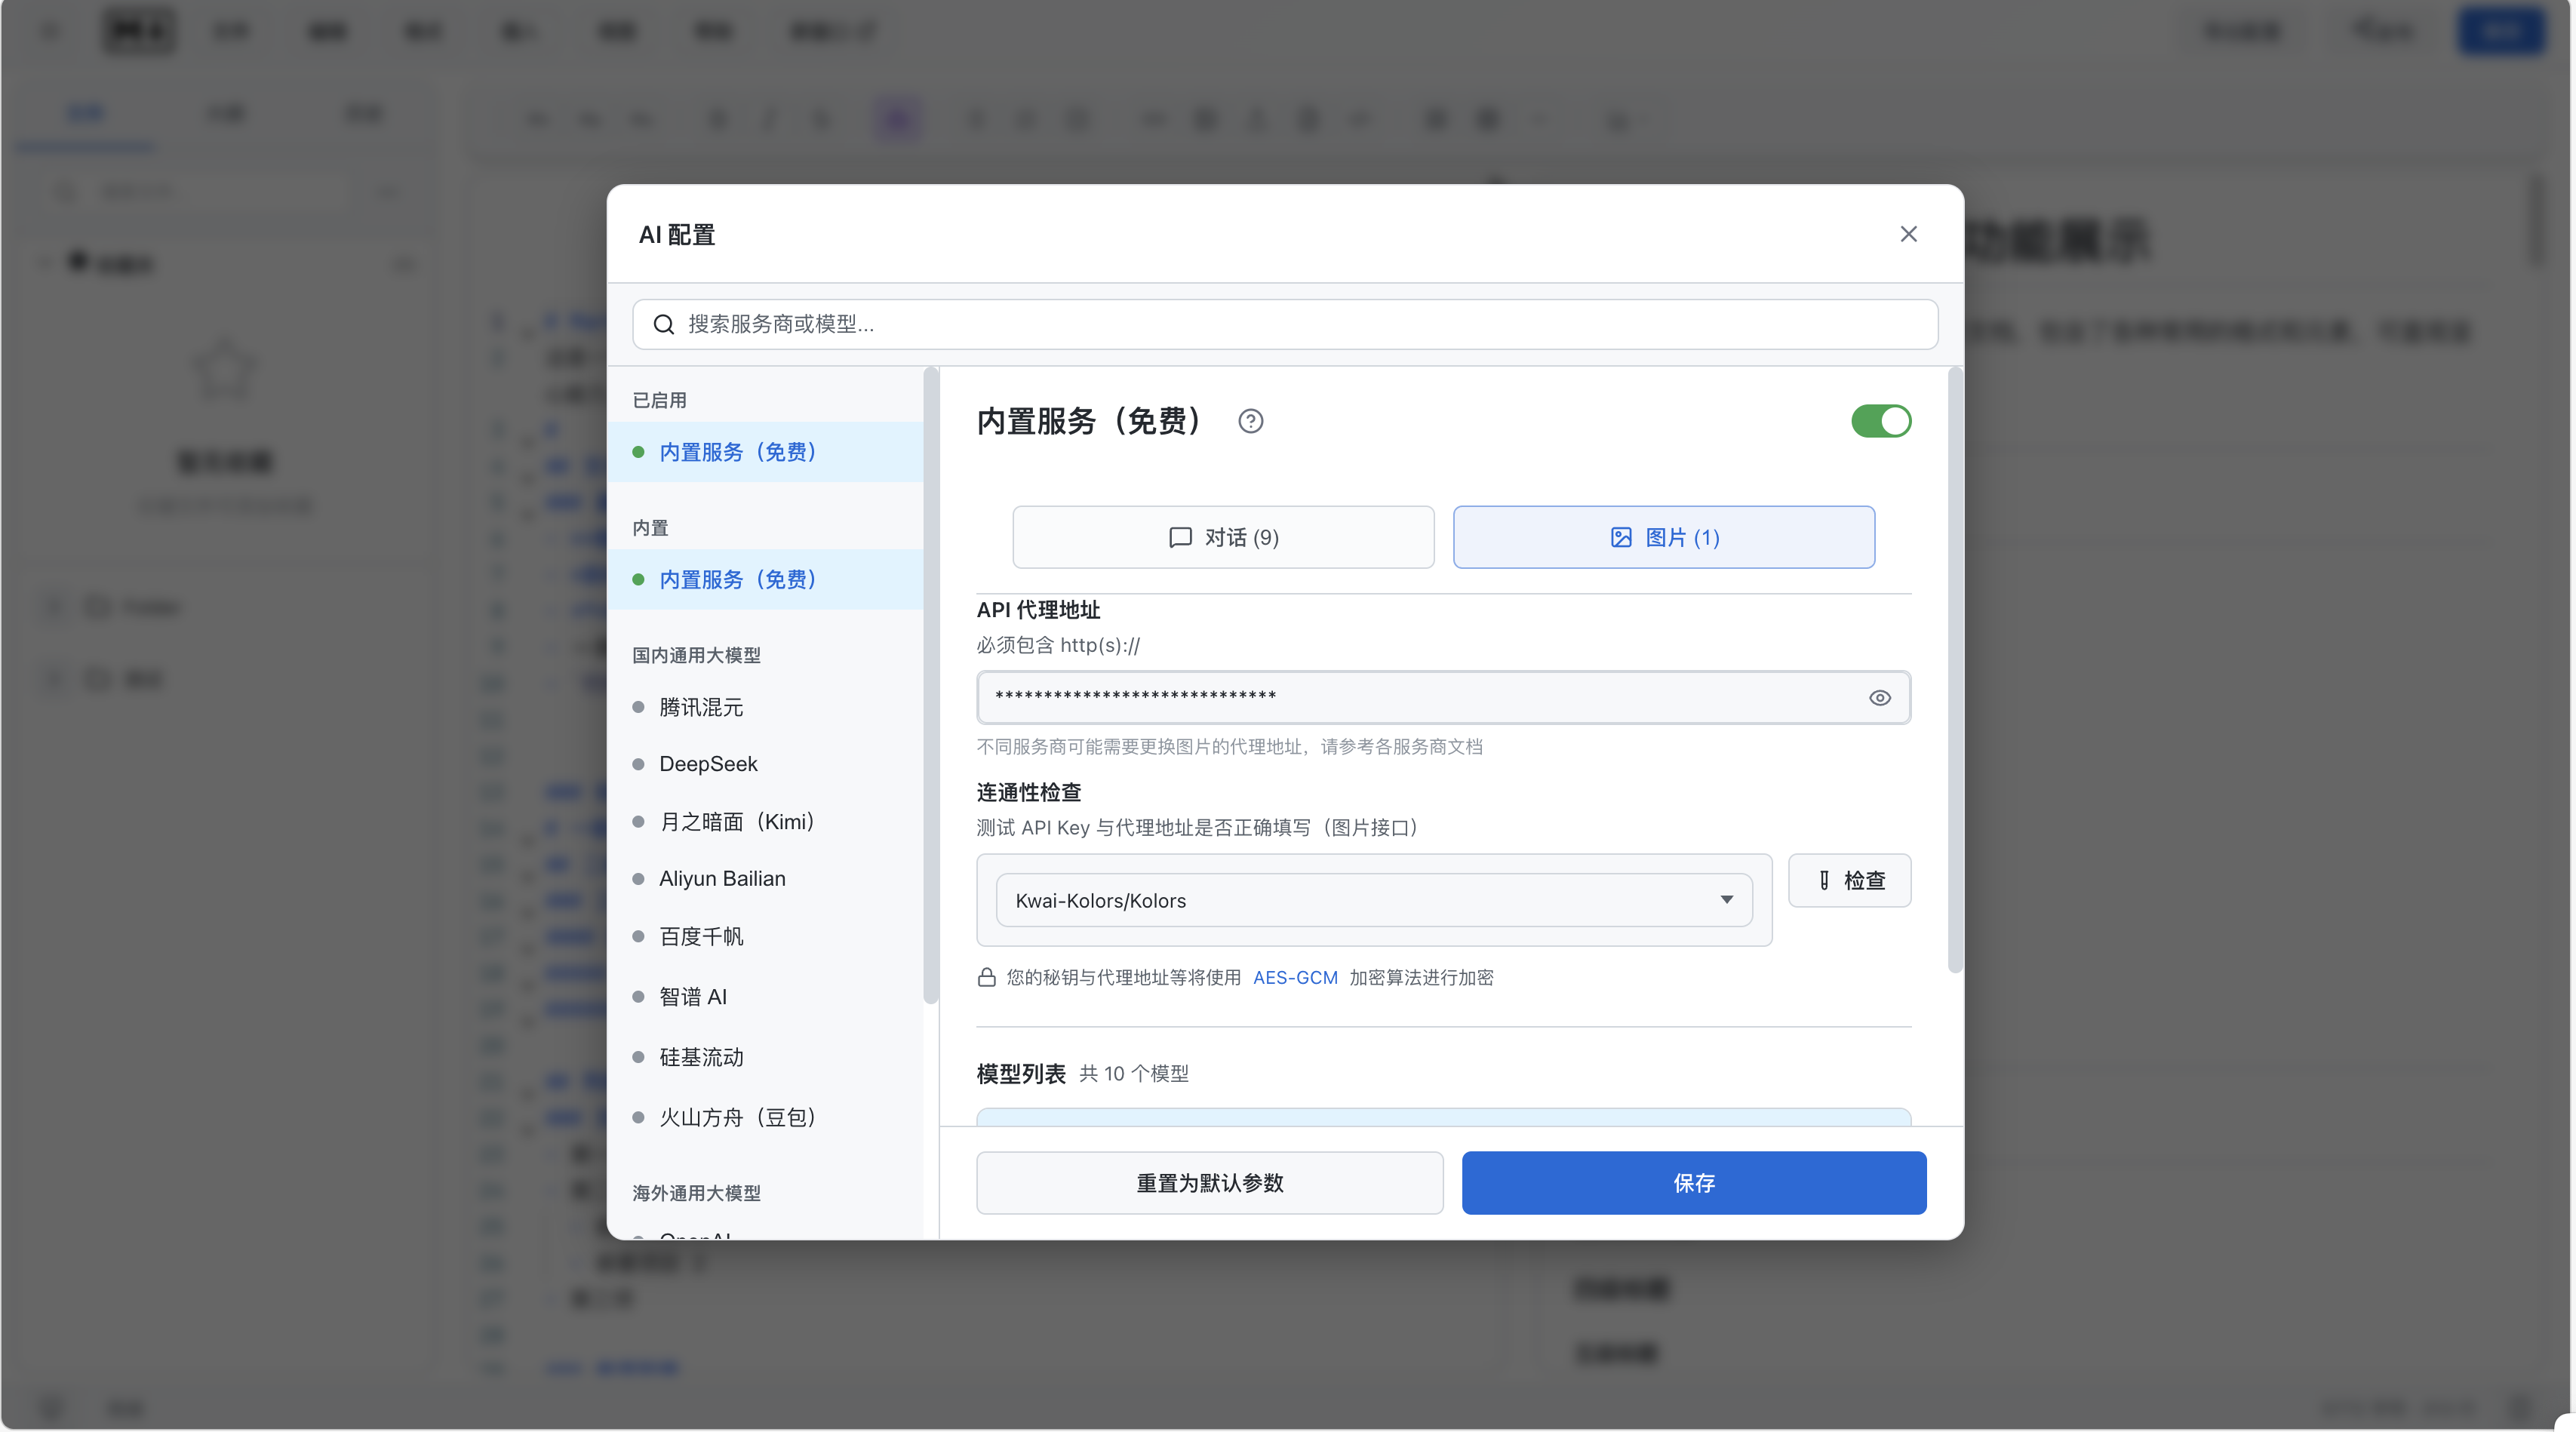This screenshot has height=1432, width=2576.
Task: Click the help question-mark icon beside 内置服务
Action: 1250,421
